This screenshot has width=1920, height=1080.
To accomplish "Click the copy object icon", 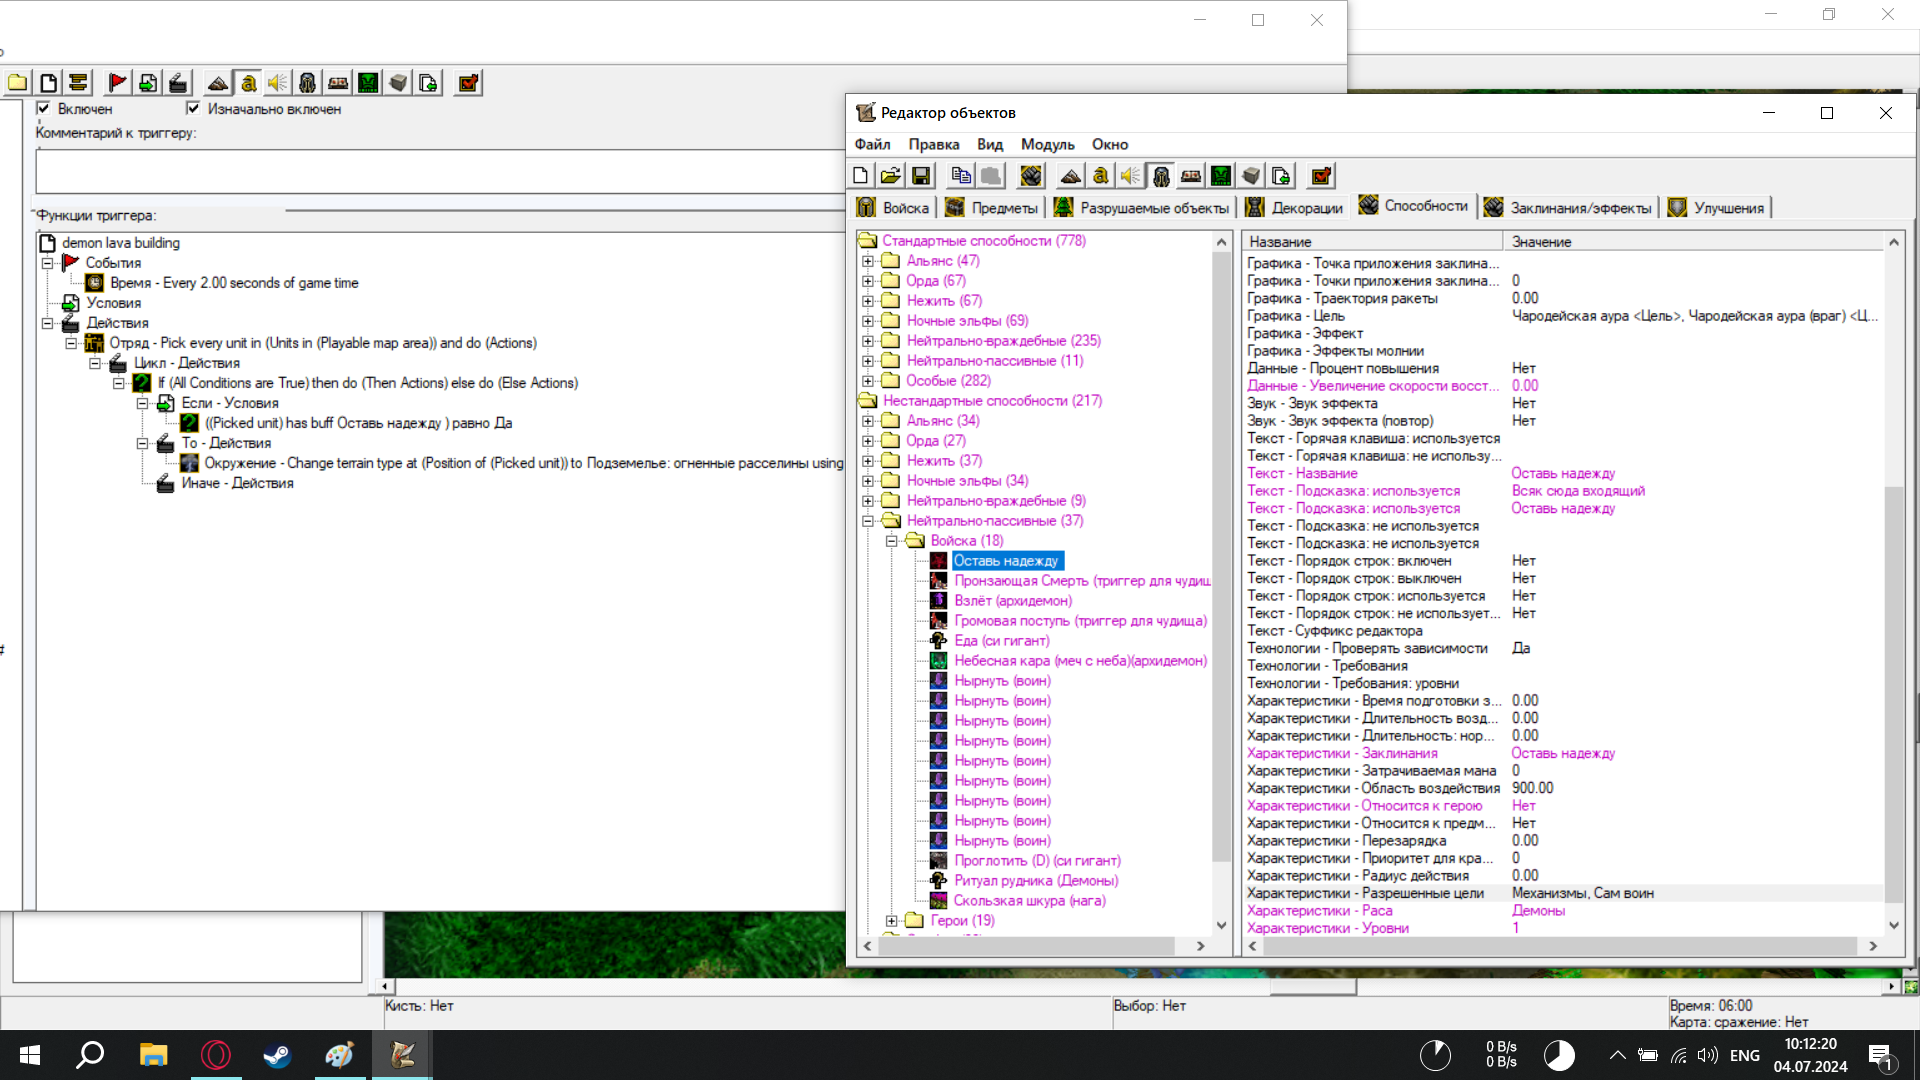I will click(x=961, y=176).
